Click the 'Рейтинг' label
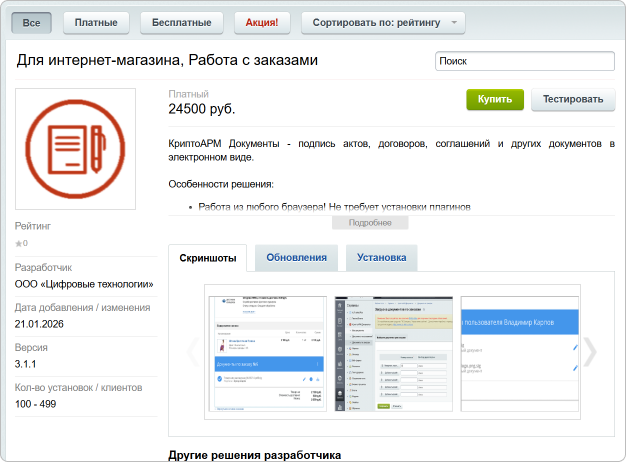This screenshot has width=626, height=462. coord(33,226)
